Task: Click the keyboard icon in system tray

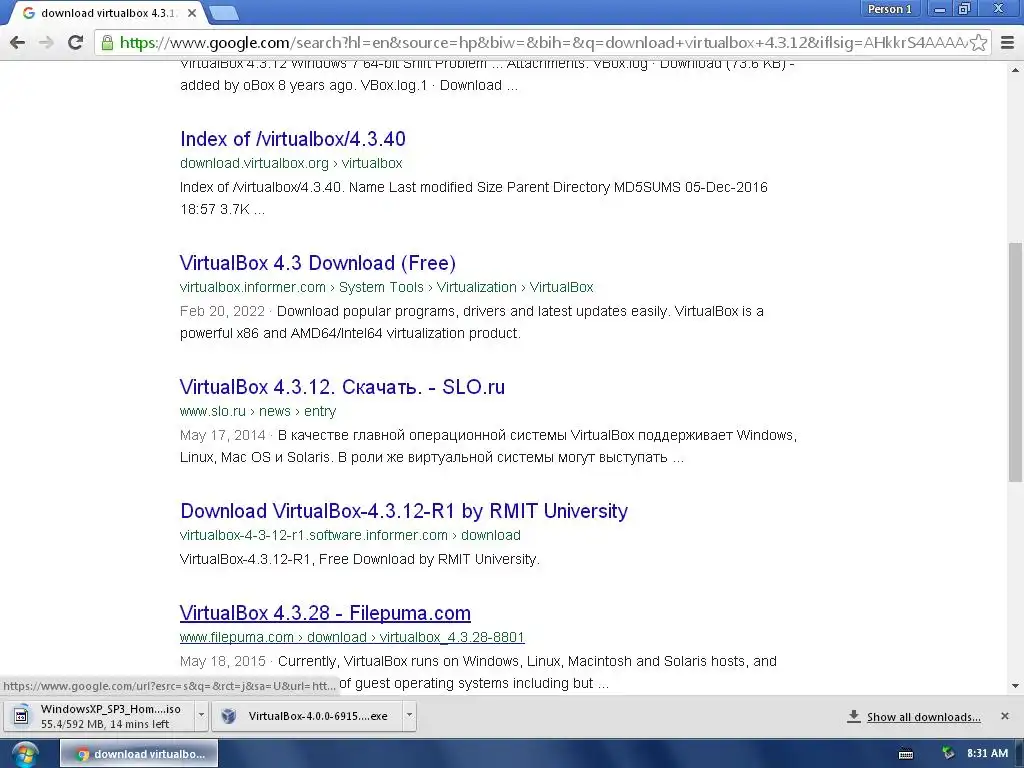Action: pos(906,754)
